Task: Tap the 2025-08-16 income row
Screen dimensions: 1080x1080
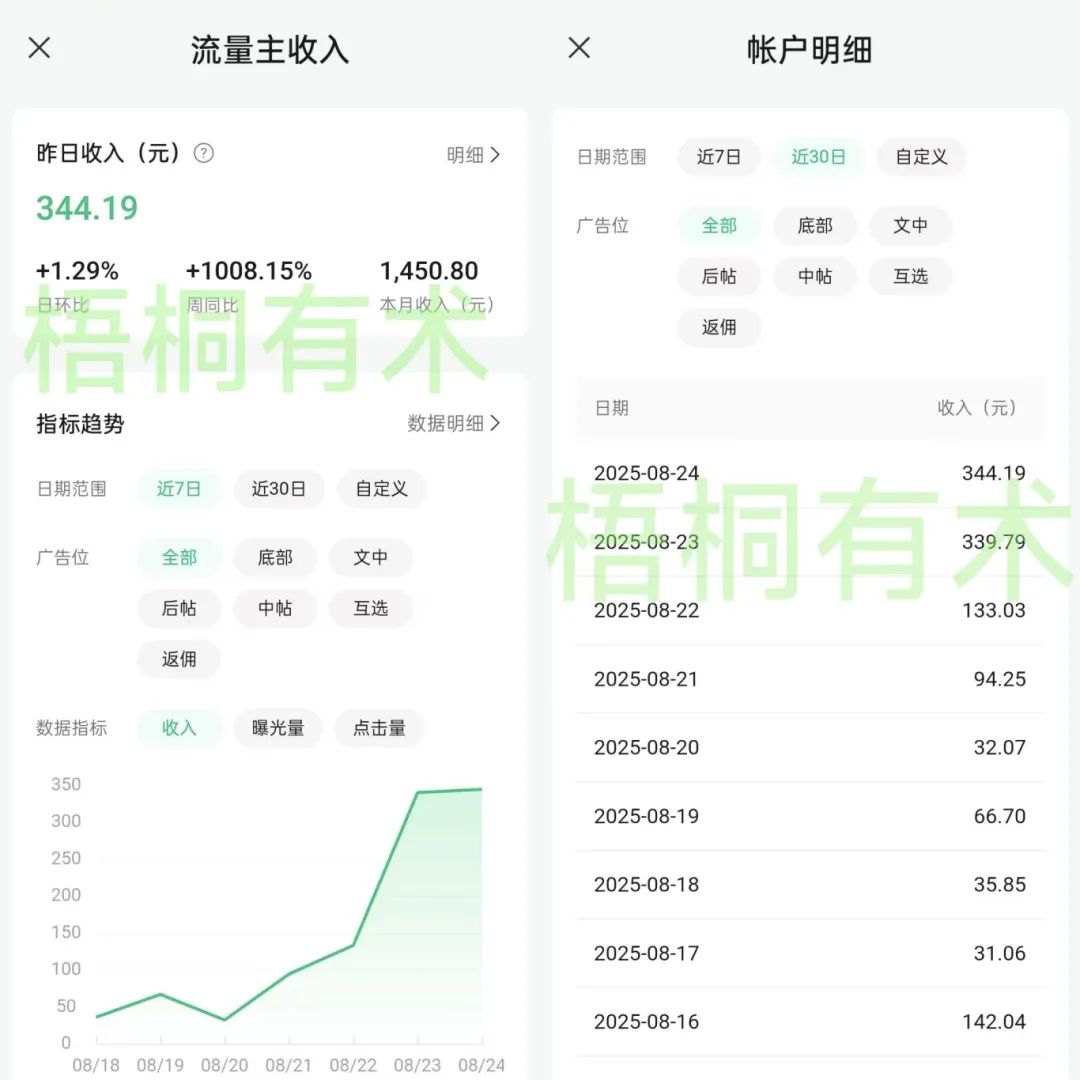Action: point(809,1022)
